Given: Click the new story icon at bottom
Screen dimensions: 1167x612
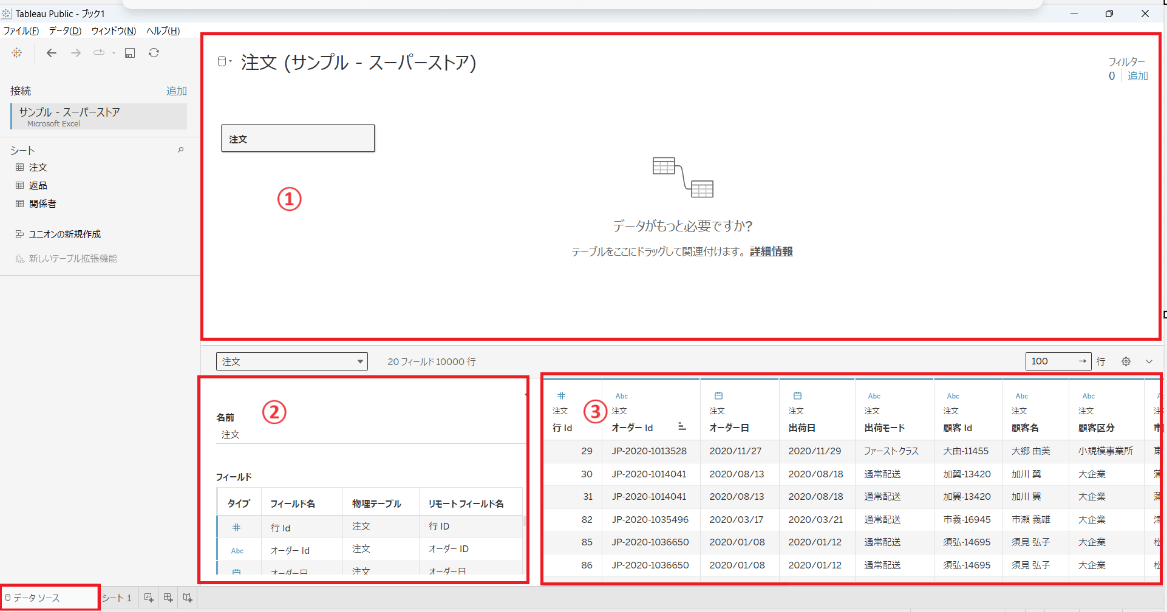Looking at the screenshot, I should [x=188, y=598].
